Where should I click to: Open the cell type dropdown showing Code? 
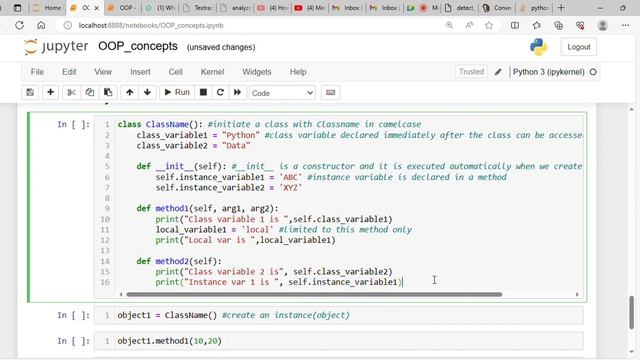click(x=282, y=93)
